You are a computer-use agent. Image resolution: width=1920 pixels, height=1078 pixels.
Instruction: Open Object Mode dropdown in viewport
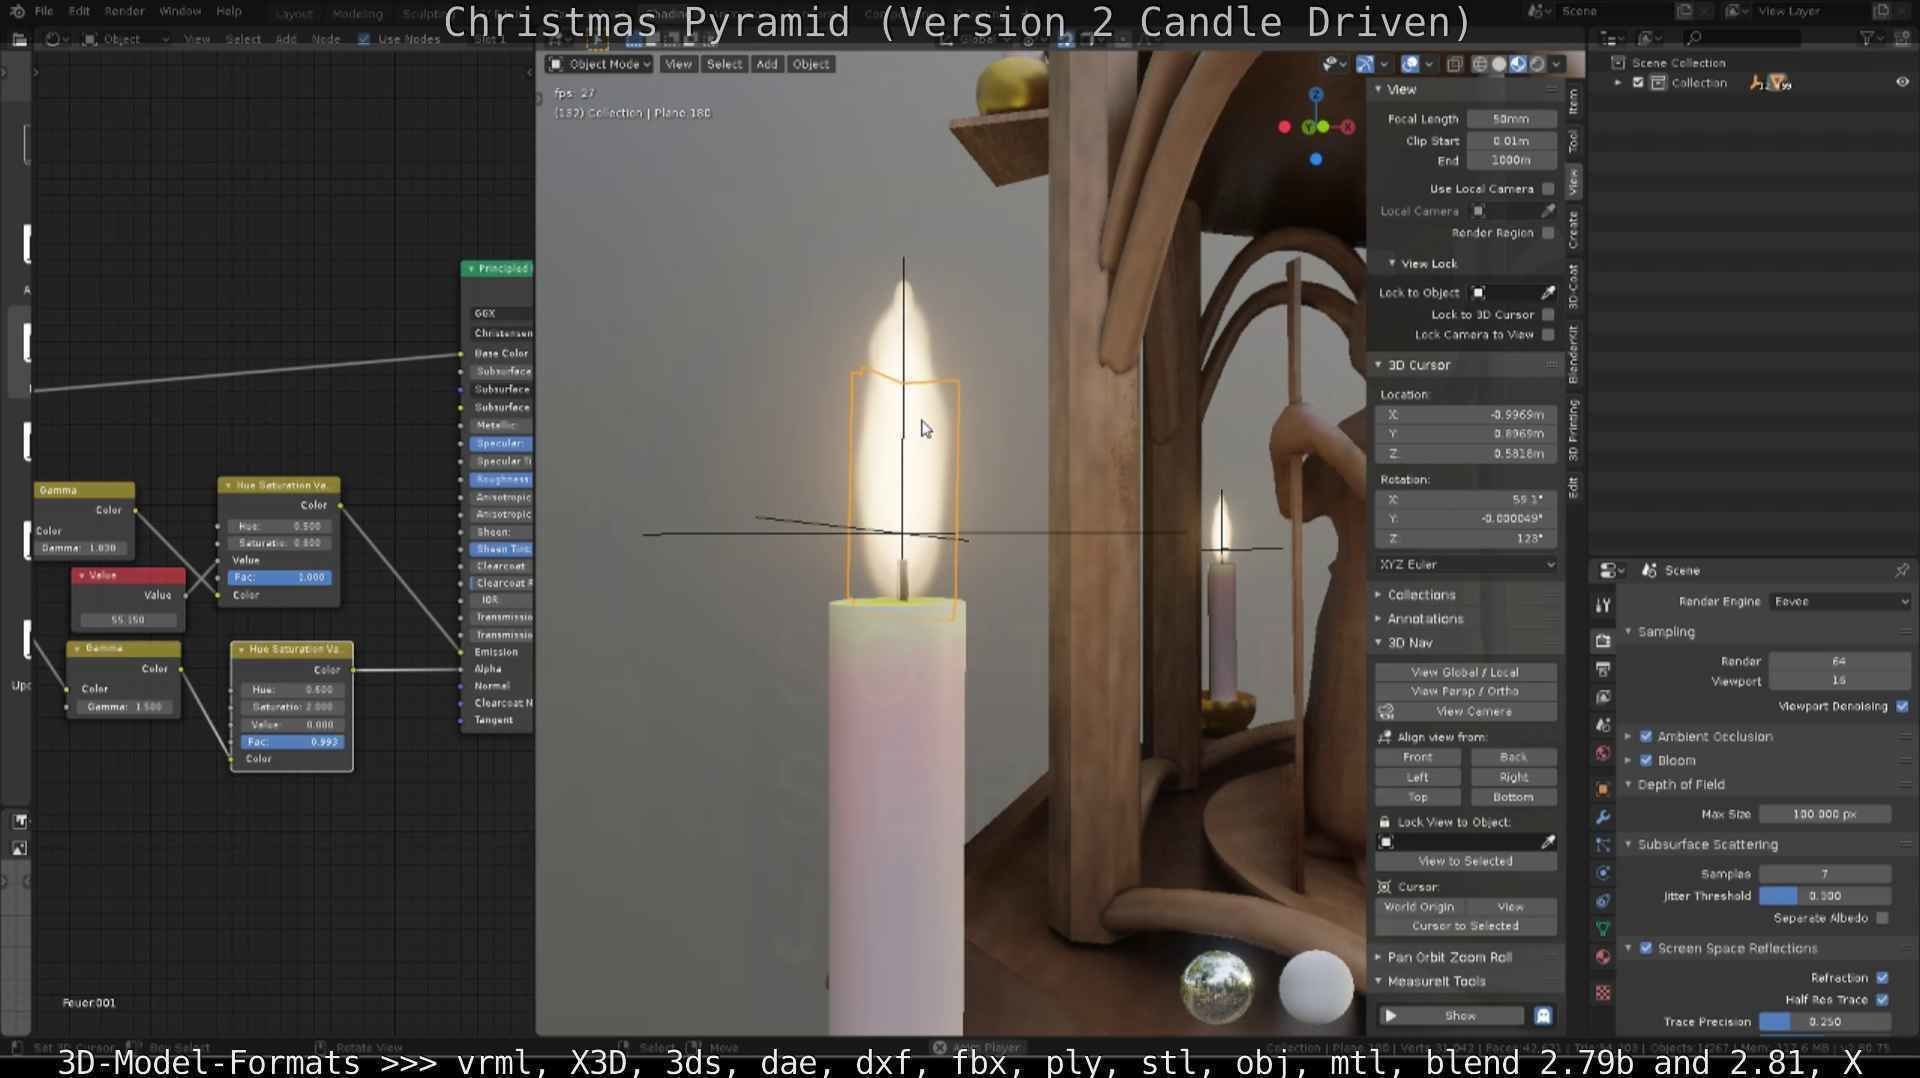click(x=599, y=64)
